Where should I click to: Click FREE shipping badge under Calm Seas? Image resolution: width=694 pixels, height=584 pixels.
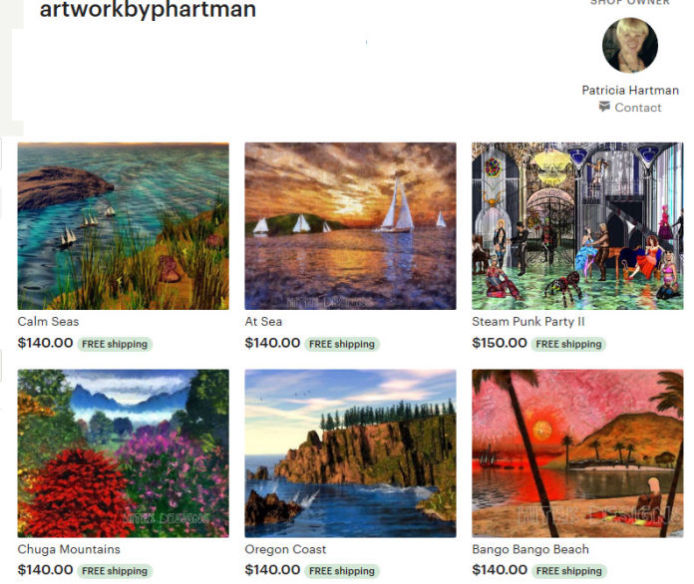115,344
